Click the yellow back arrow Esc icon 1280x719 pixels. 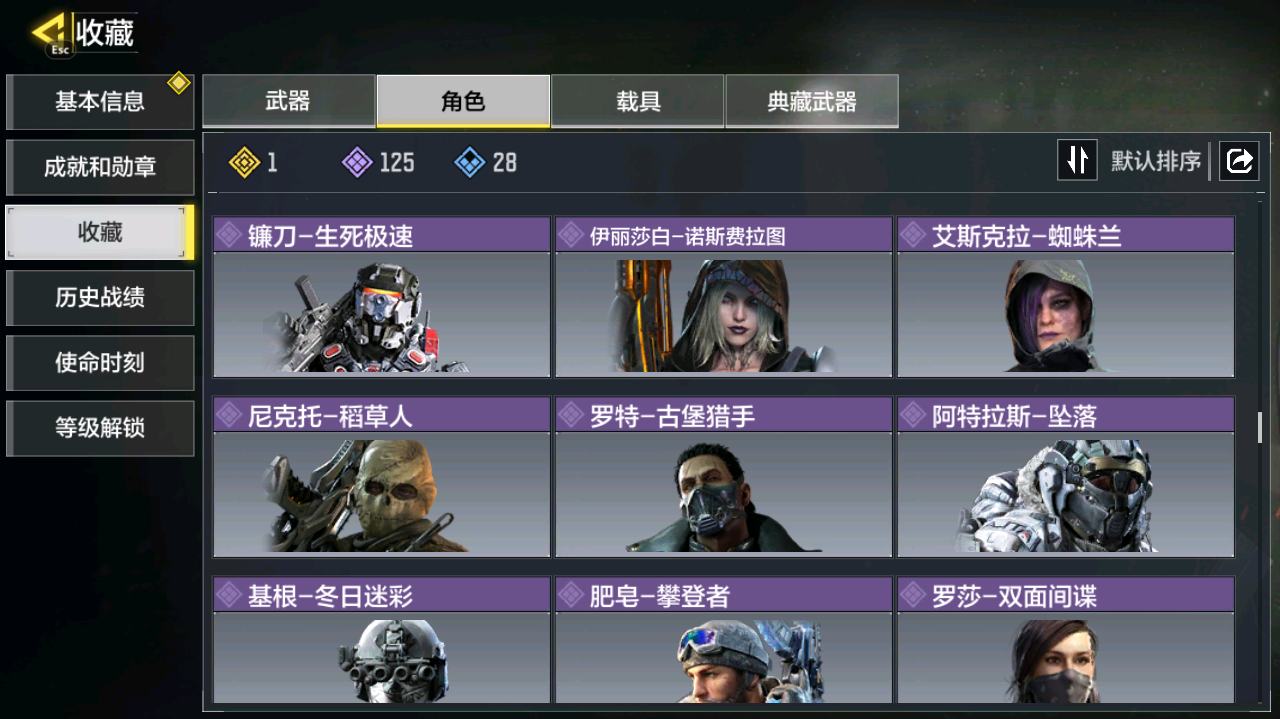50,34
